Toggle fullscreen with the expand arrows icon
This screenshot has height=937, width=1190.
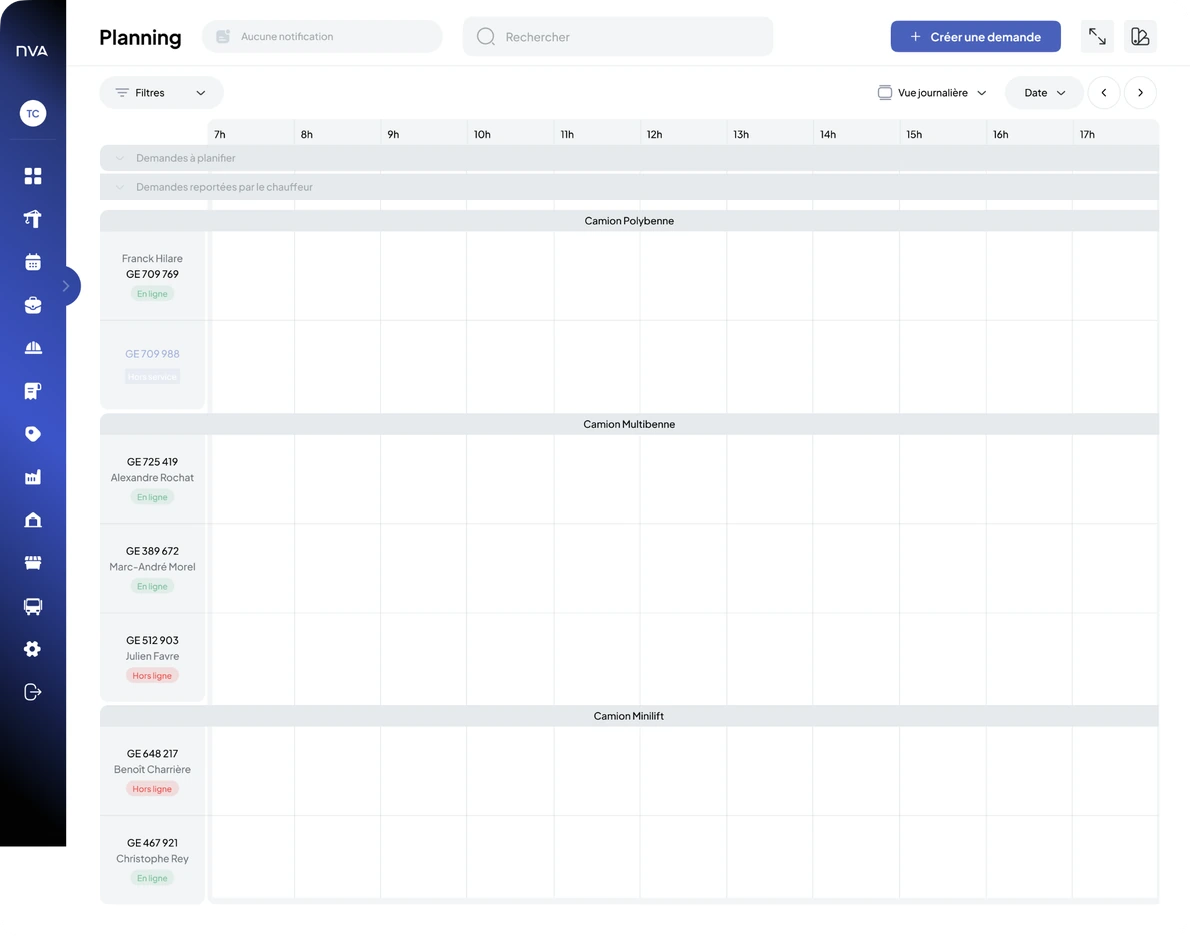1097,36
